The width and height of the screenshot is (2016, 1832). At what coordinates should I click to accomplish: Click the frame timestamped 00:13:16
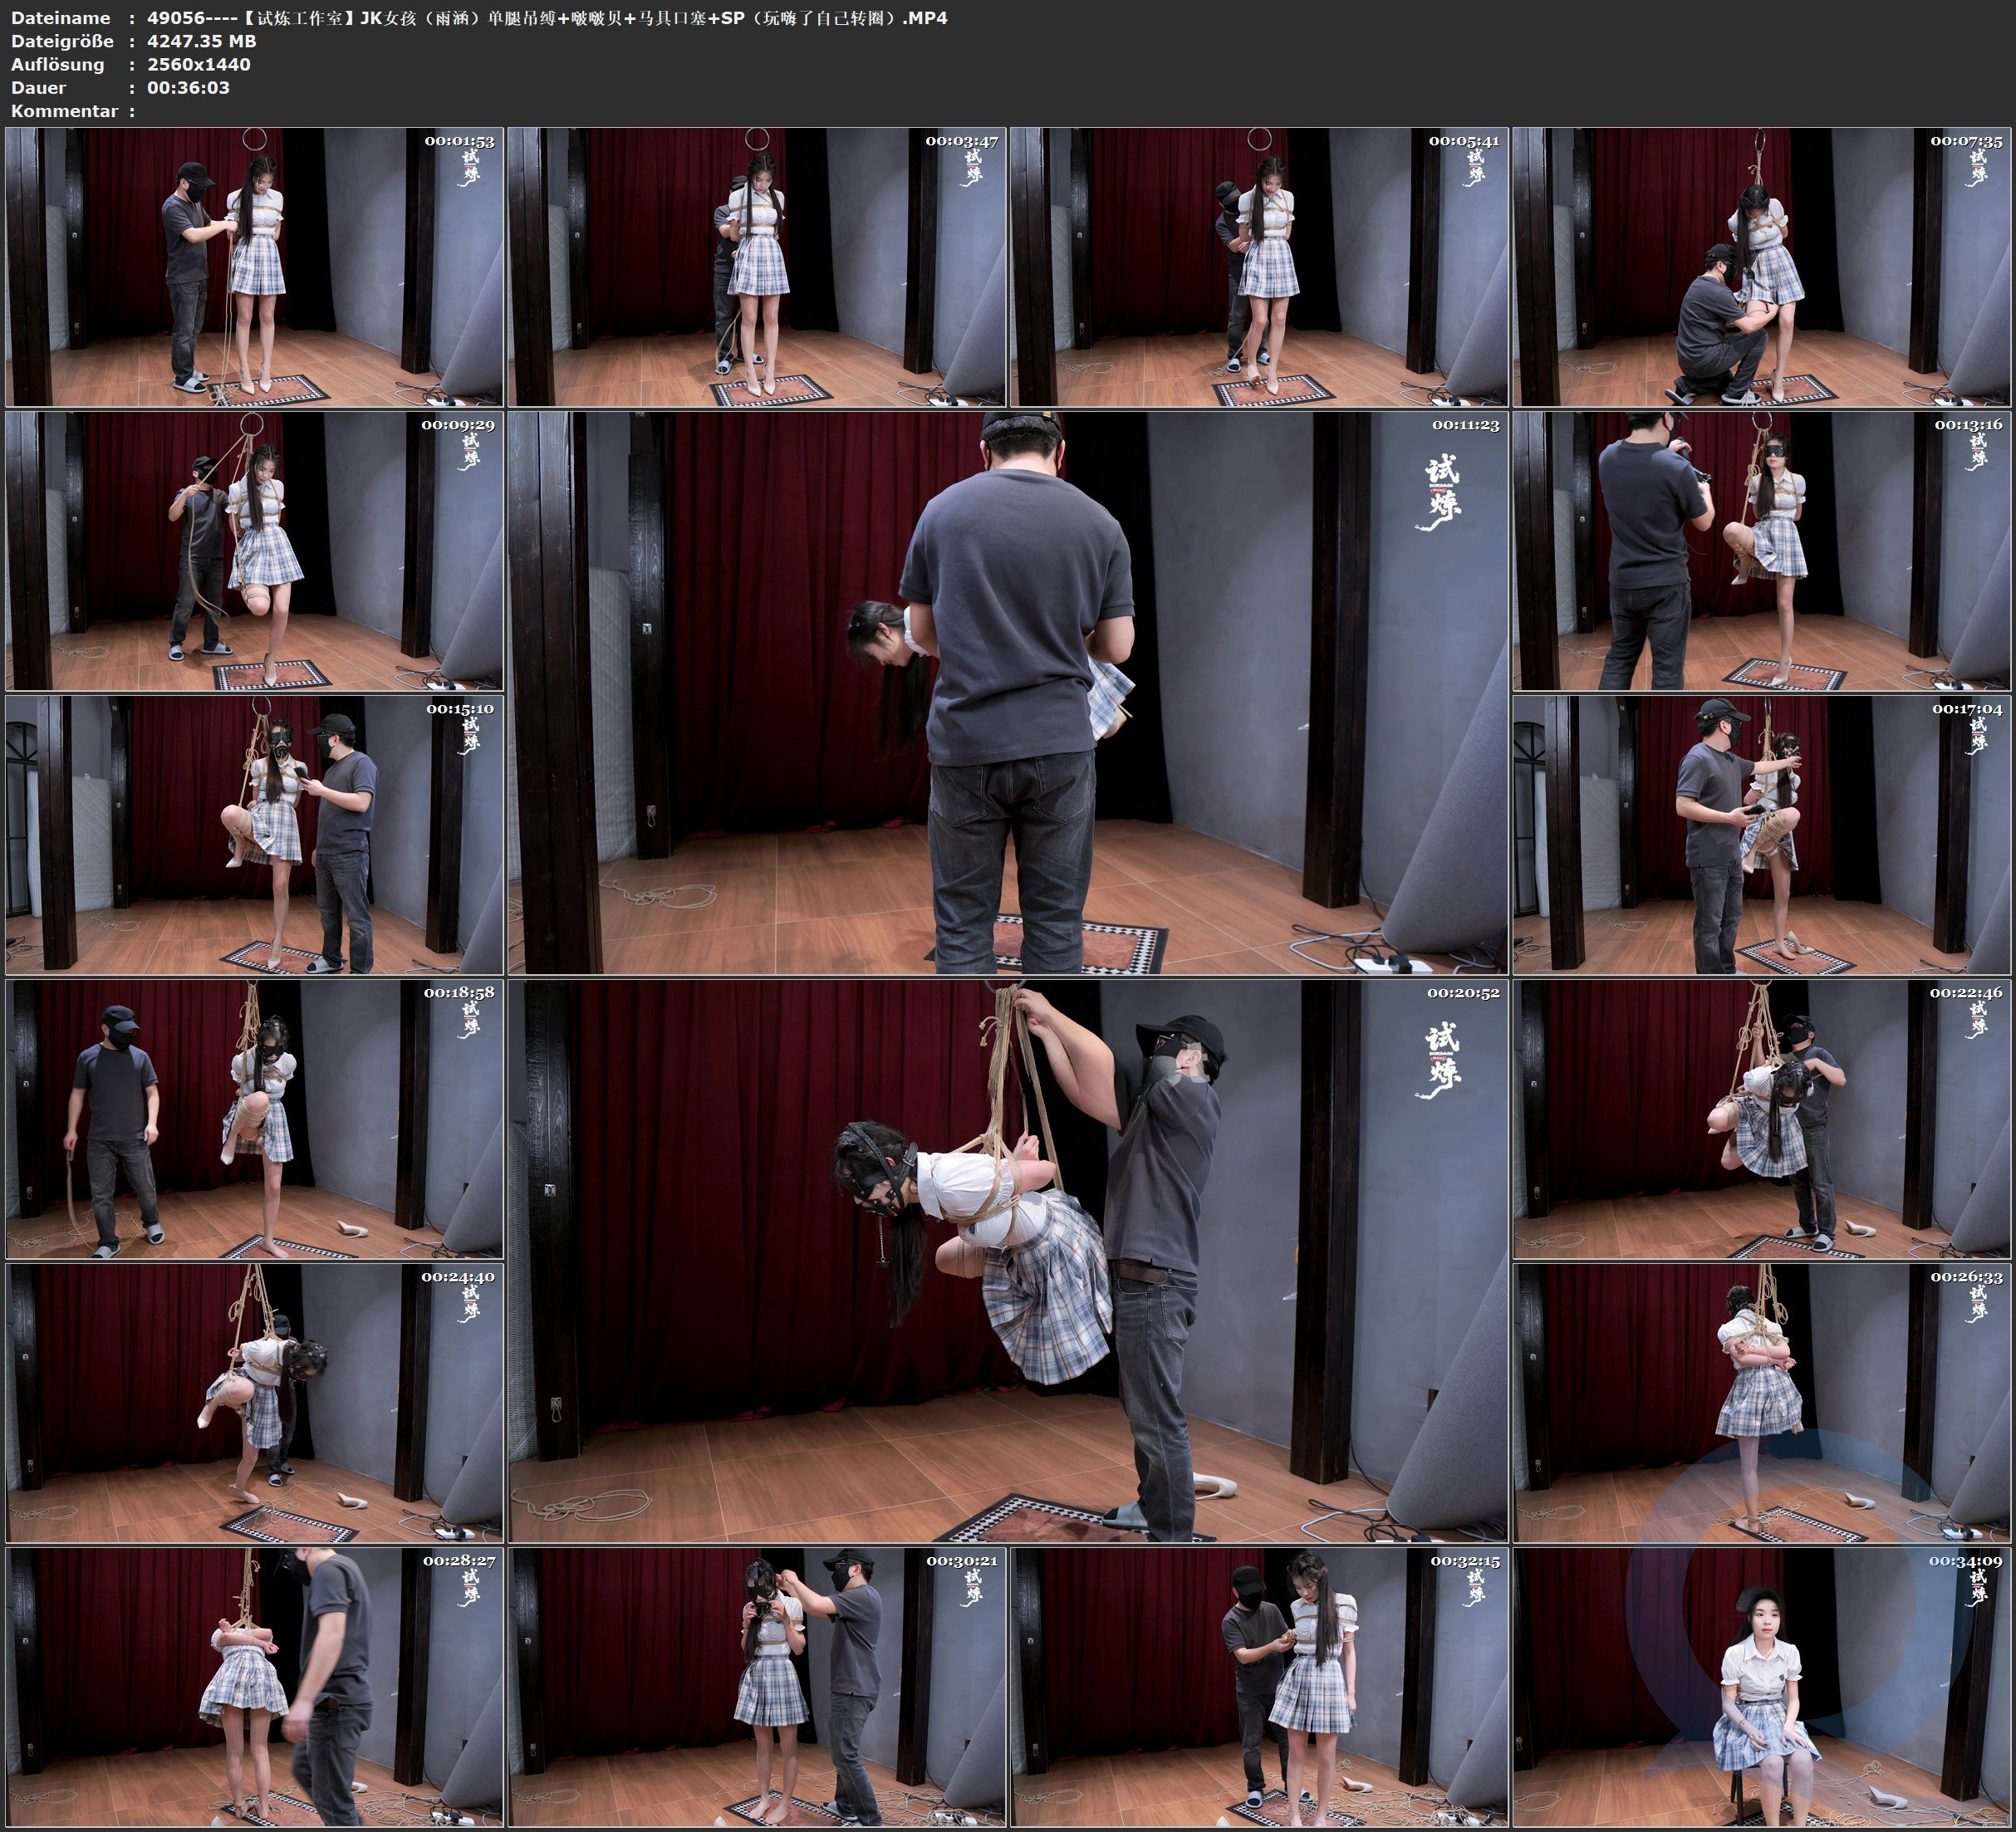click(x=1763, y=550)
